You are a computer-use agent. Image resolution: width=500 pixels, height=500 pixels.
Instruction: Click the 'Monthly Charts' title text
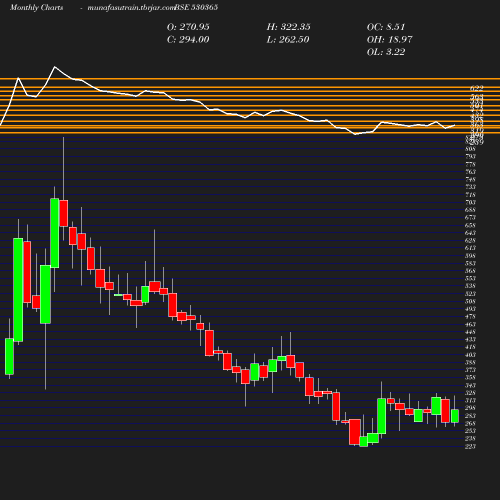click(x=36, y=8)
